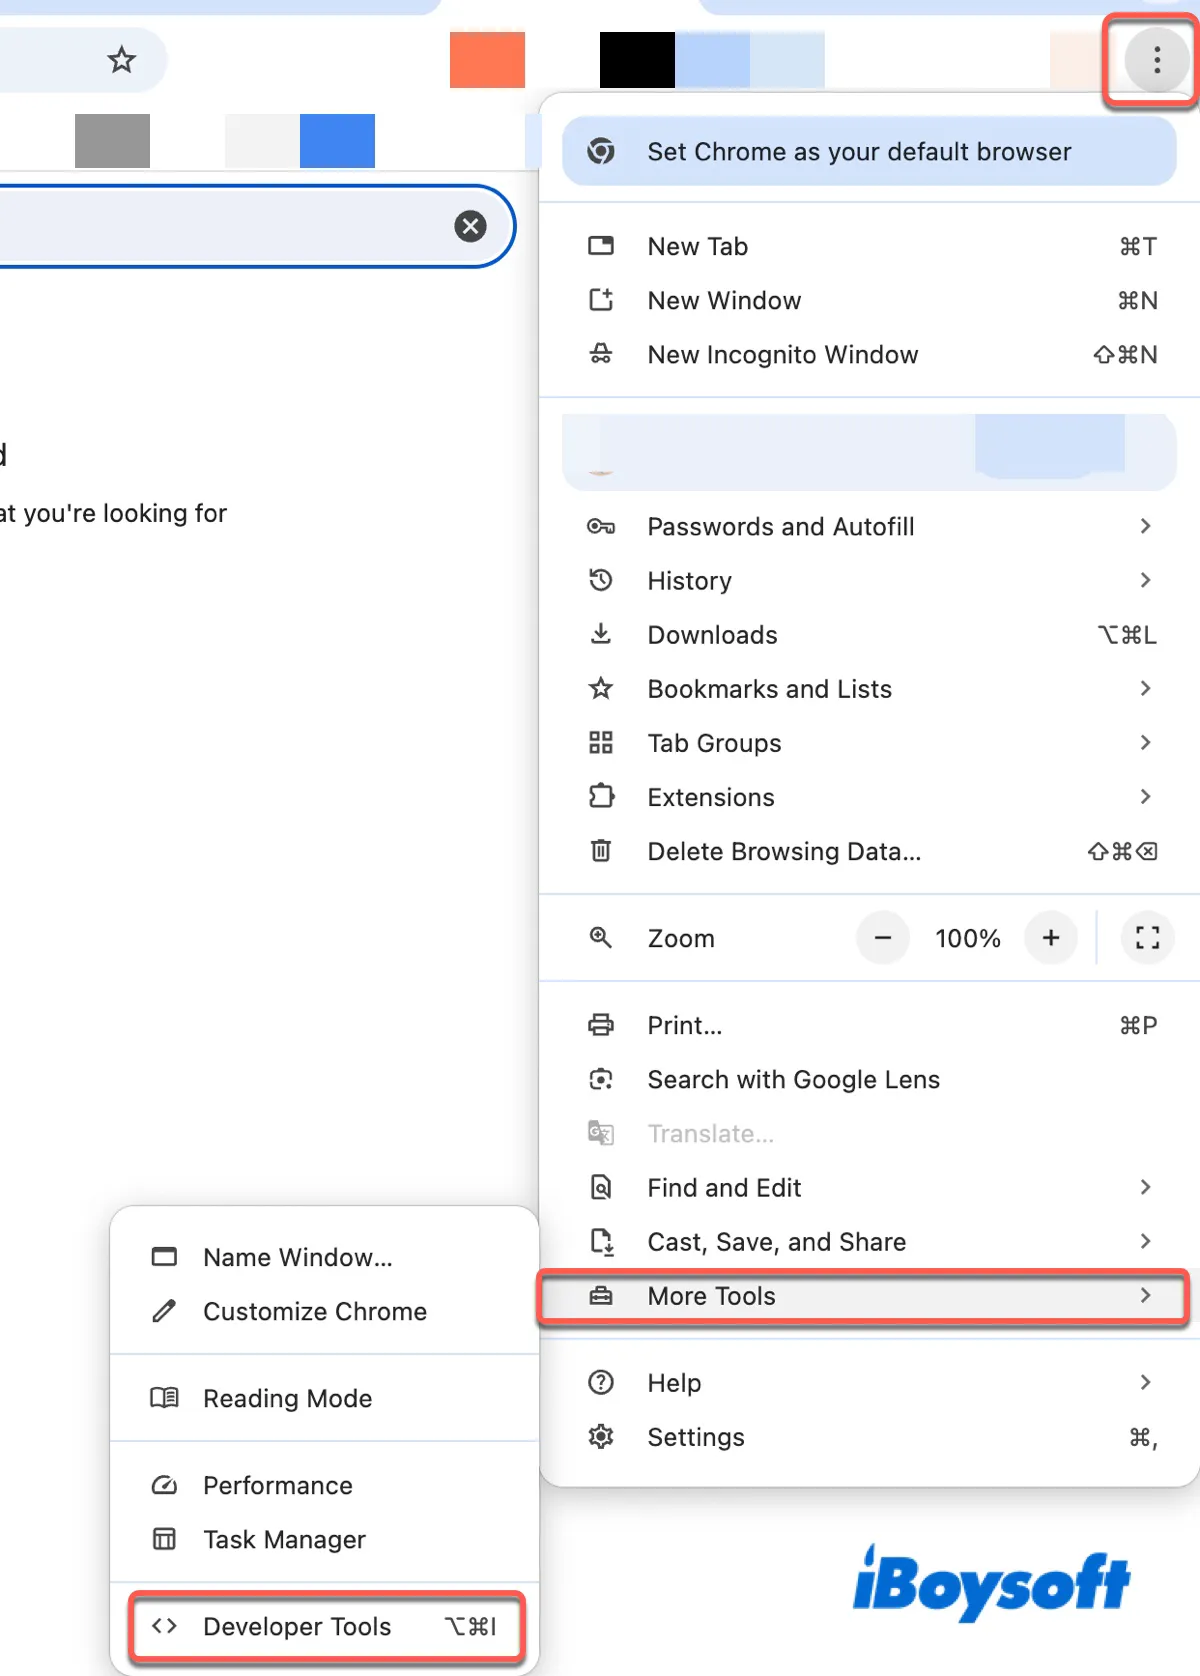This screenshot has width=1200, height=1676.
Task: Click the History clock icon
Action: tap(601, 580)
